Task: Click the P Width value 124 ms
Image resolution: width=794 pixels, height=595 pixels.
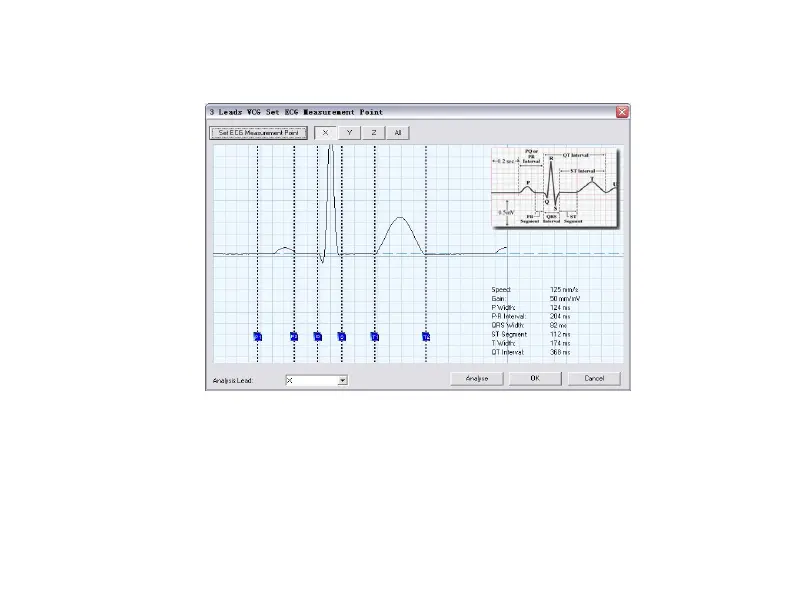Action: 560,307
